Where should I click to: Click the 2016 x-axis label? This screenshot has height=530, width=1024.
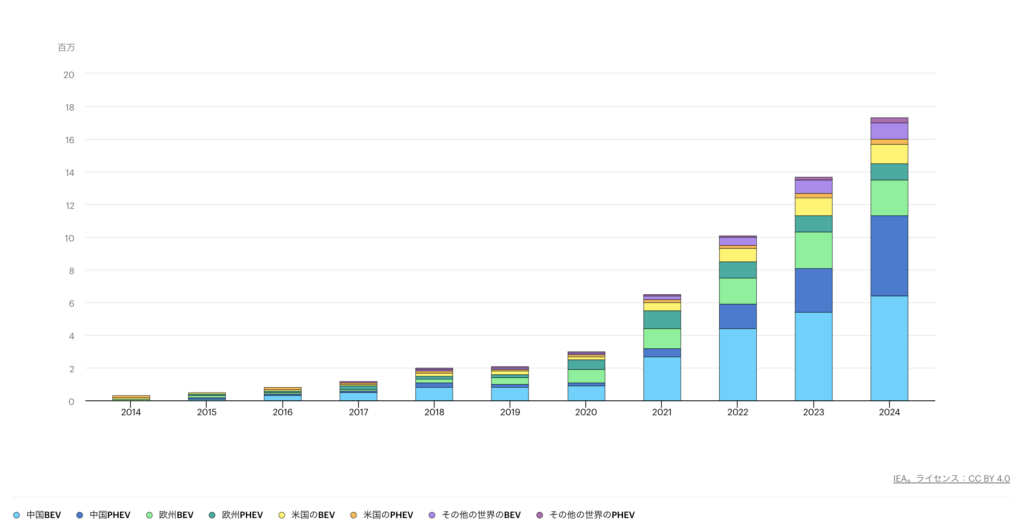tap(283, 413)
